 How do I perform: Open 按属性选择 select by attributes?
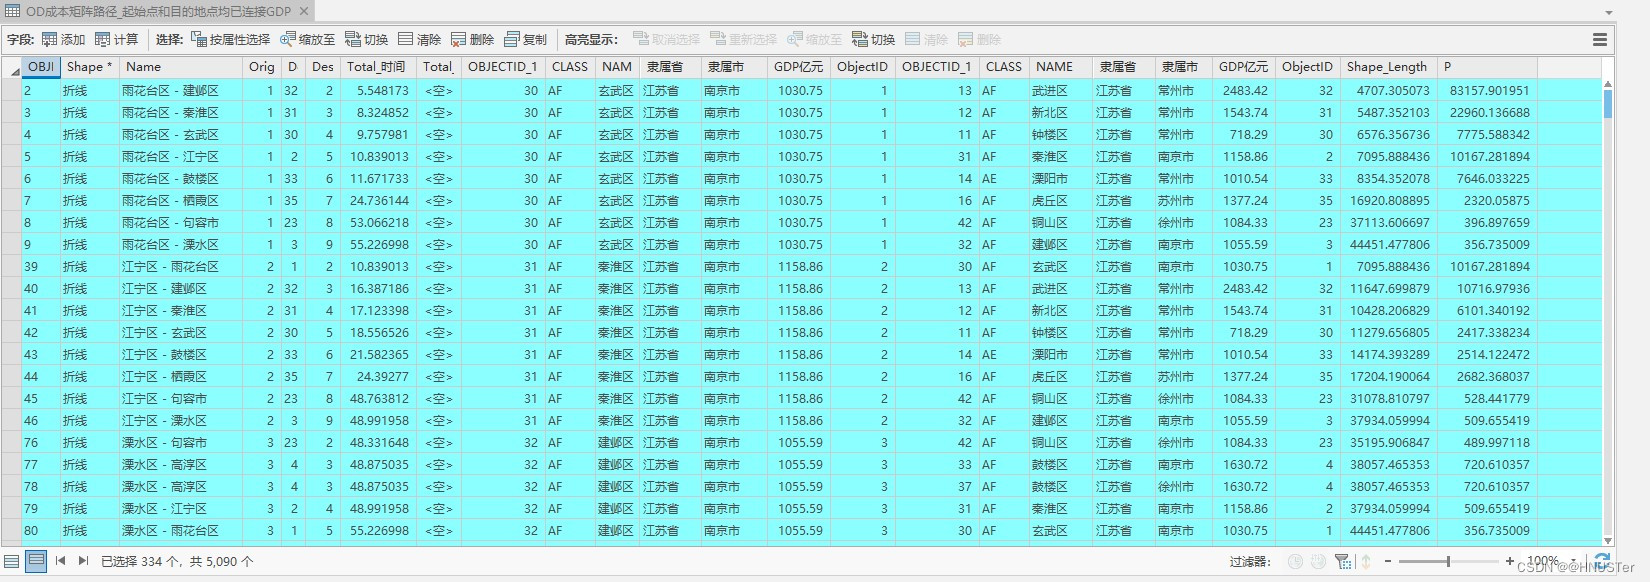(230, 40)
